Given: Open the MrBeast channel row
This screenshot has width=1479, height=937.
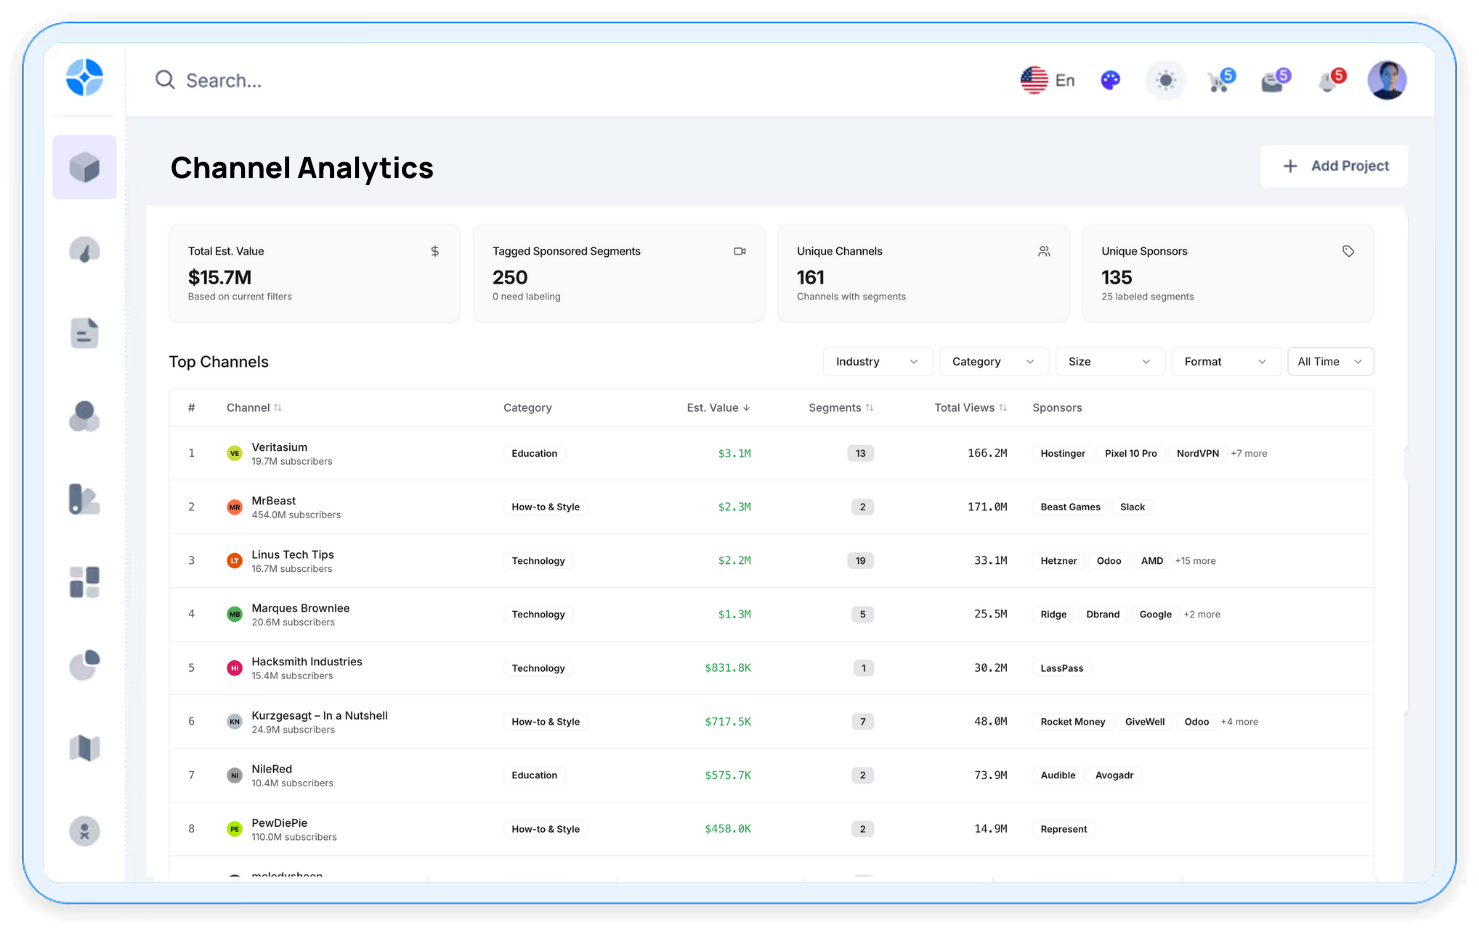Looking at the screenshot, I should coord(771,507).
